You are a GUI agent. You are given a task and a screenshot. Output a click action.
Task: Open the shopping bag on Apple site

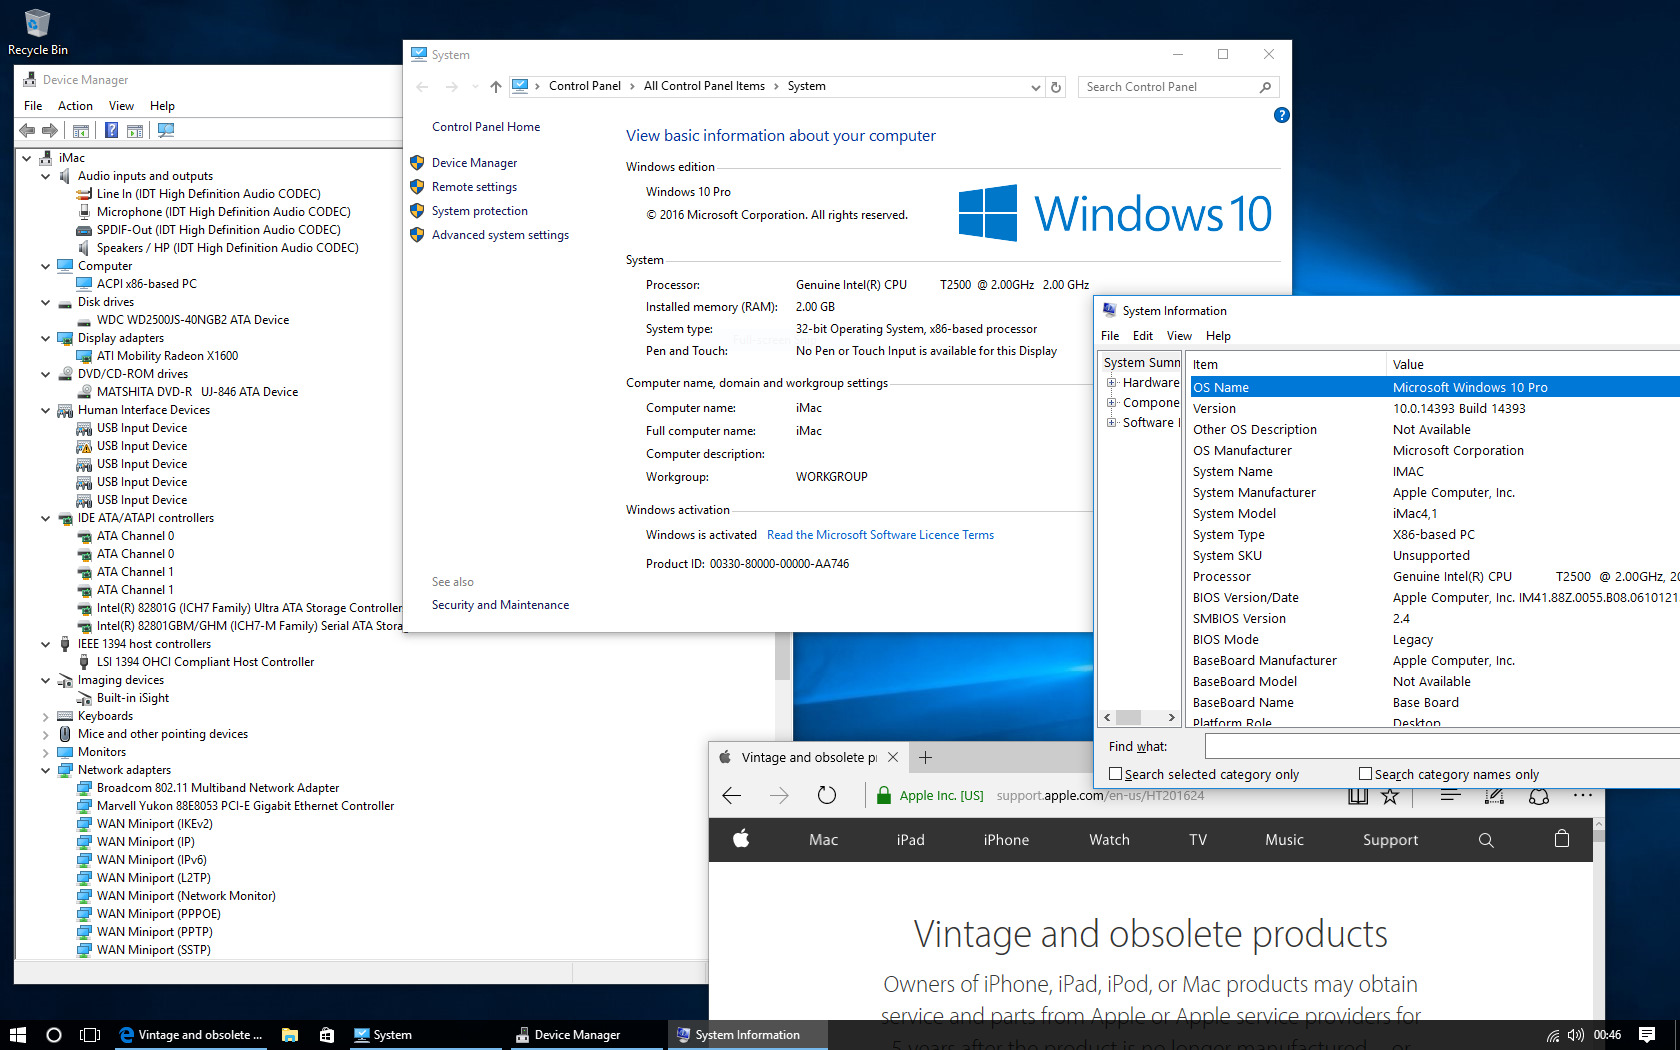coord(1561,839)
